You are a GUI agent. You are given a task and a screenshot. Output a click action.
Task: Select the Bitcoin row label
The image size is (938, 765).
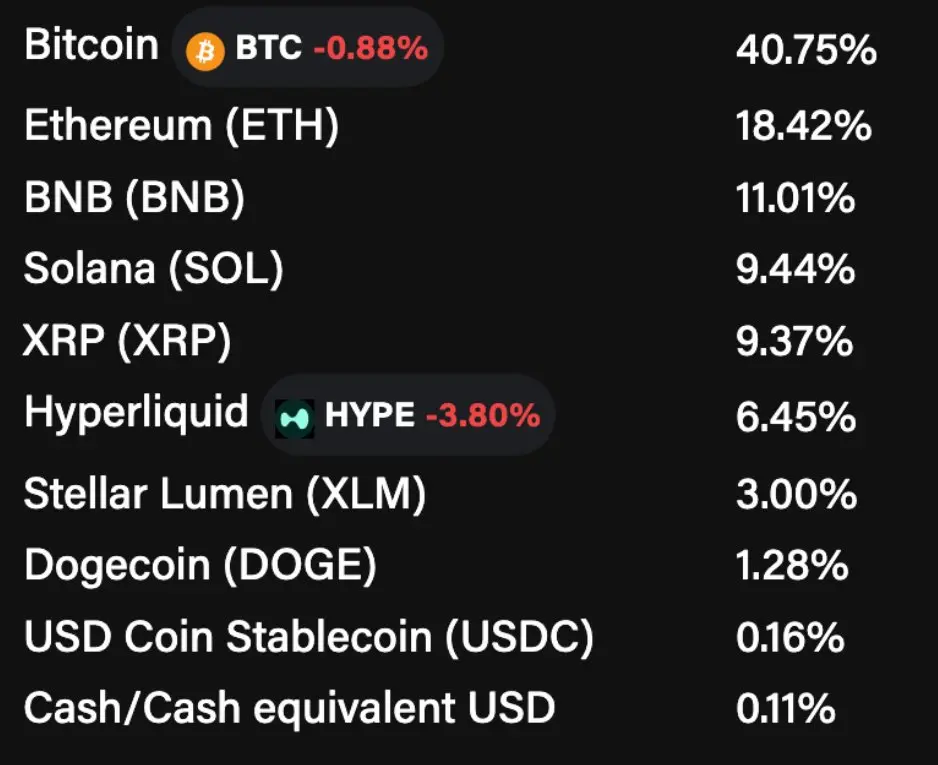click(x=91, y=45)
